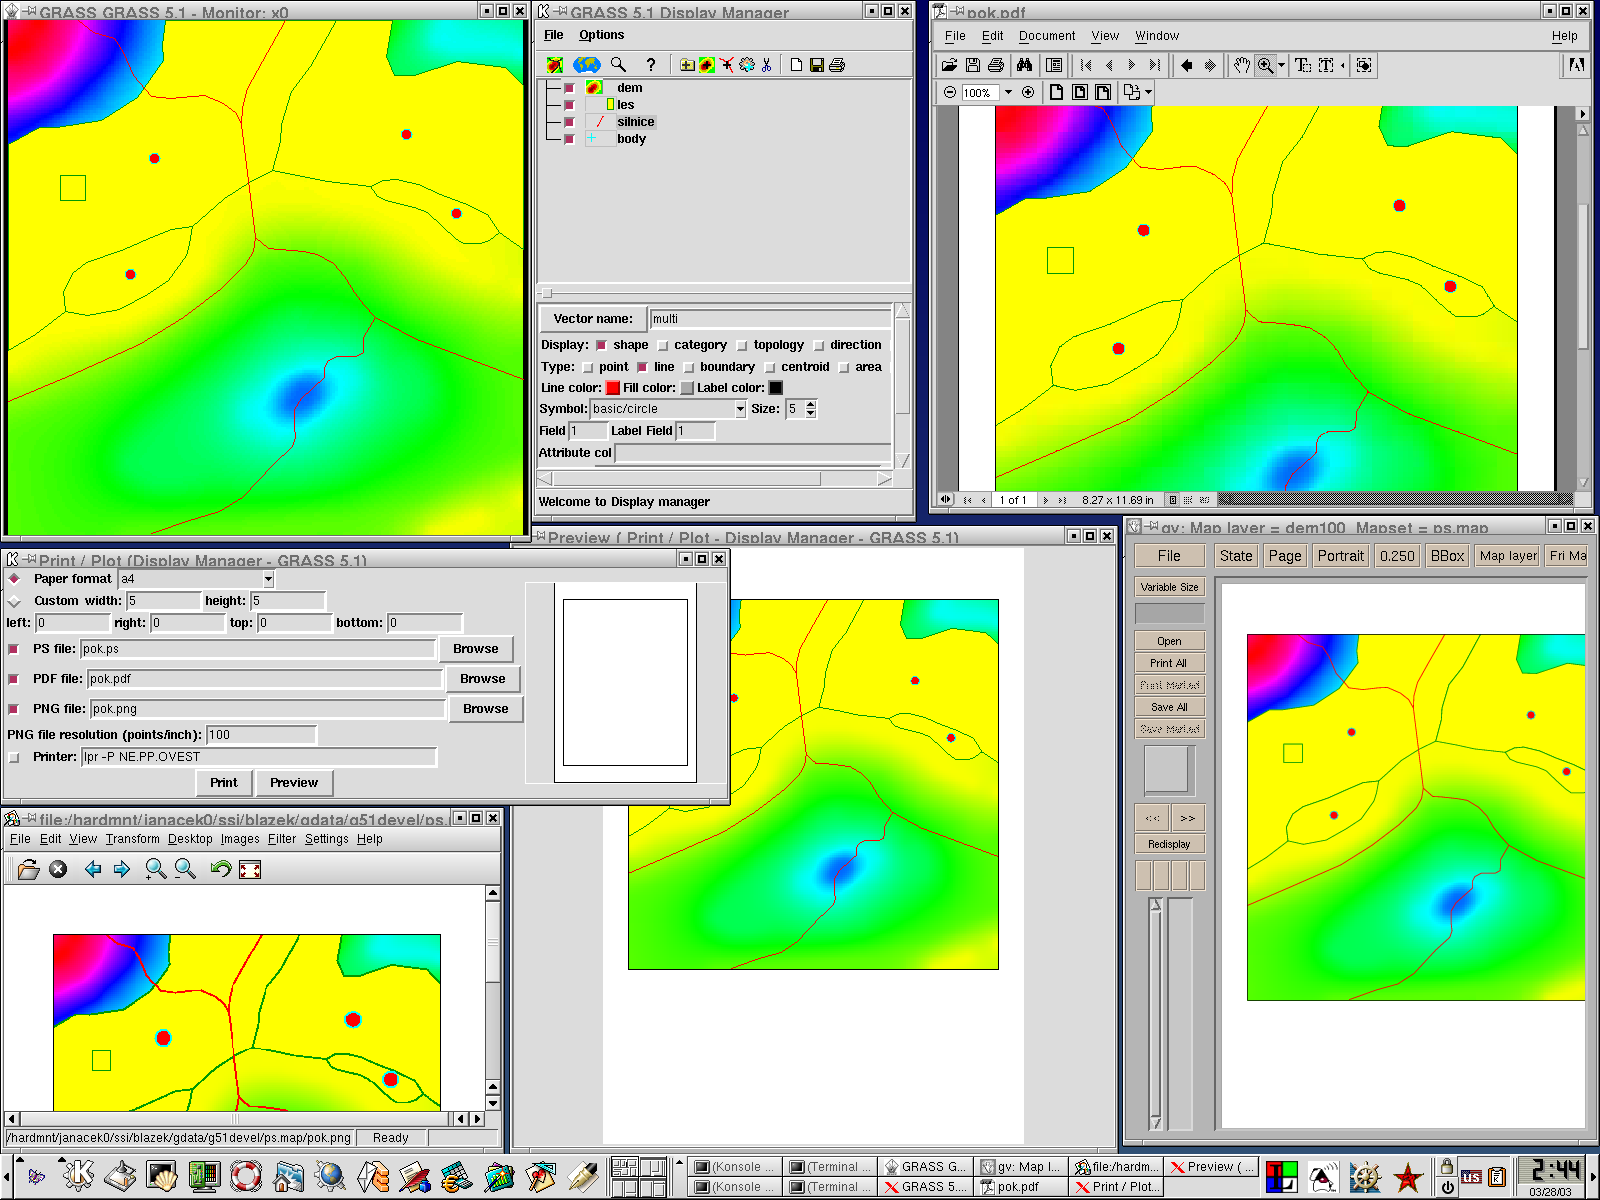Click the question mark help icon
Screen dimensions: 1600x1200
651,65
